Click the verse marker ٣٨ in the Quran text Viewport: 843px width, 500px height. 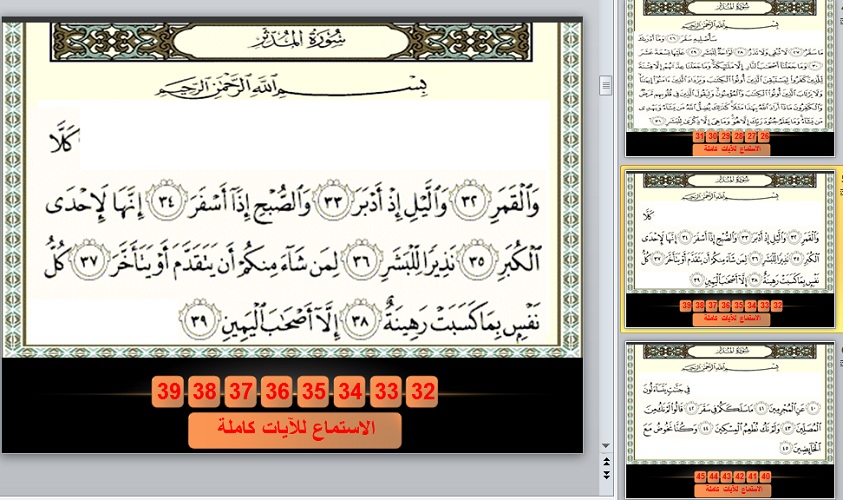point(359,320)
